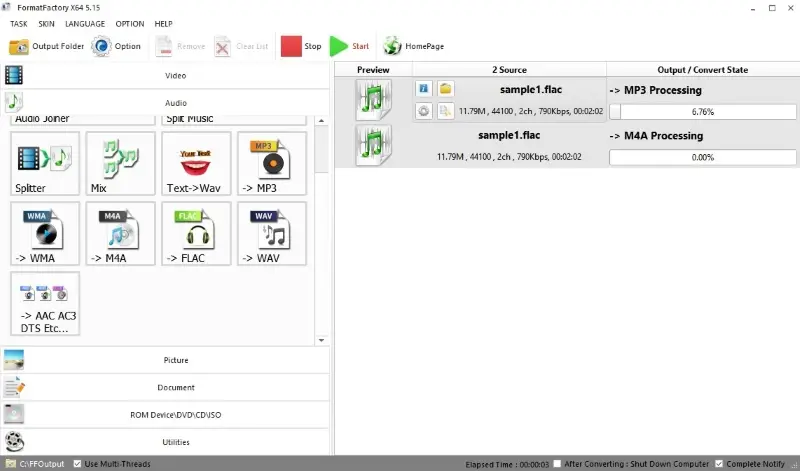Select the Splitter audio tool

(x=45, y=163)
